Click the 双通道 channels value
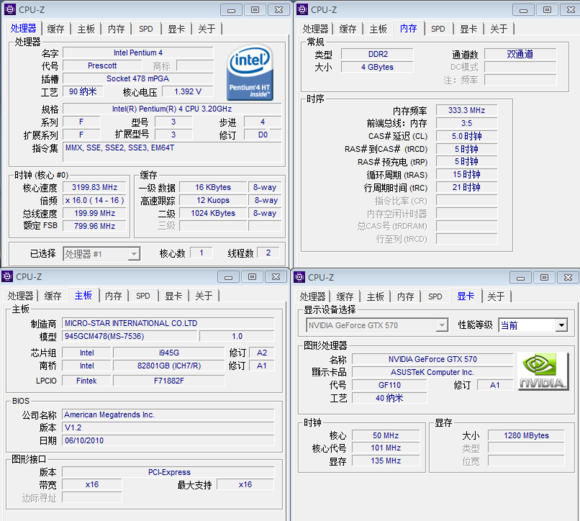This screenshot has height=521, width=580. pos(520,54)
